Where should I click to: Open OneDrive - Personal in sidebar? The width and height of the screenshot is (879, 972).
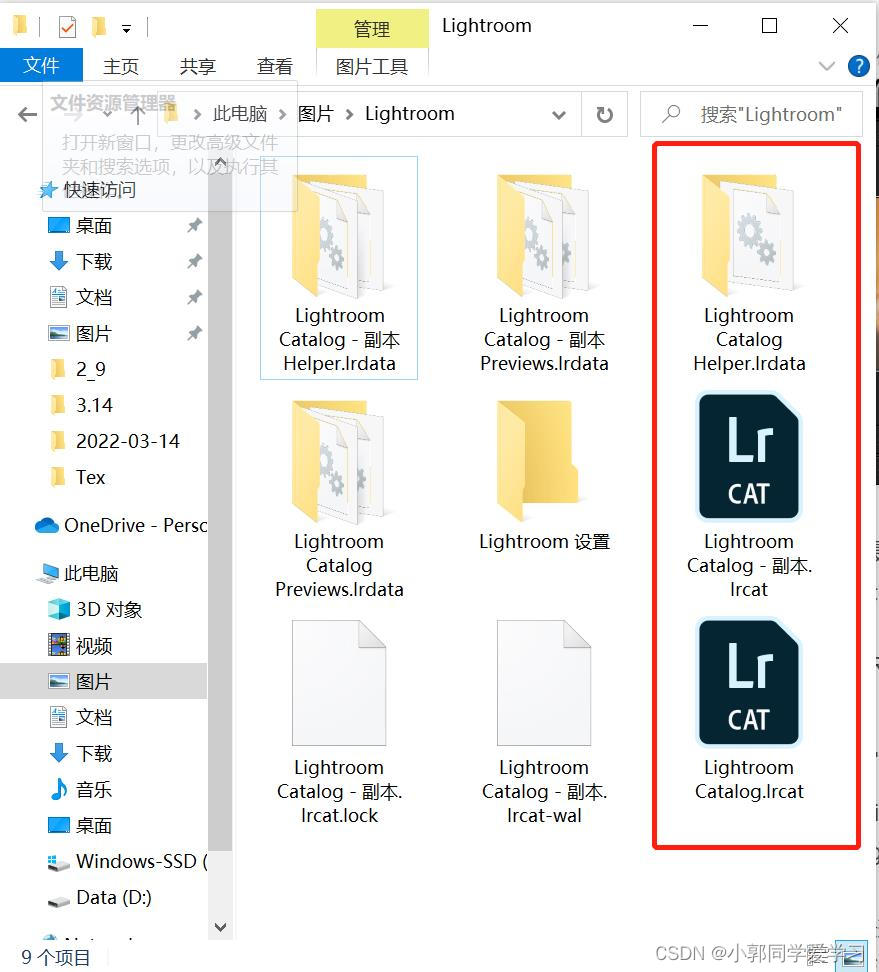click(x=120, y=526)
